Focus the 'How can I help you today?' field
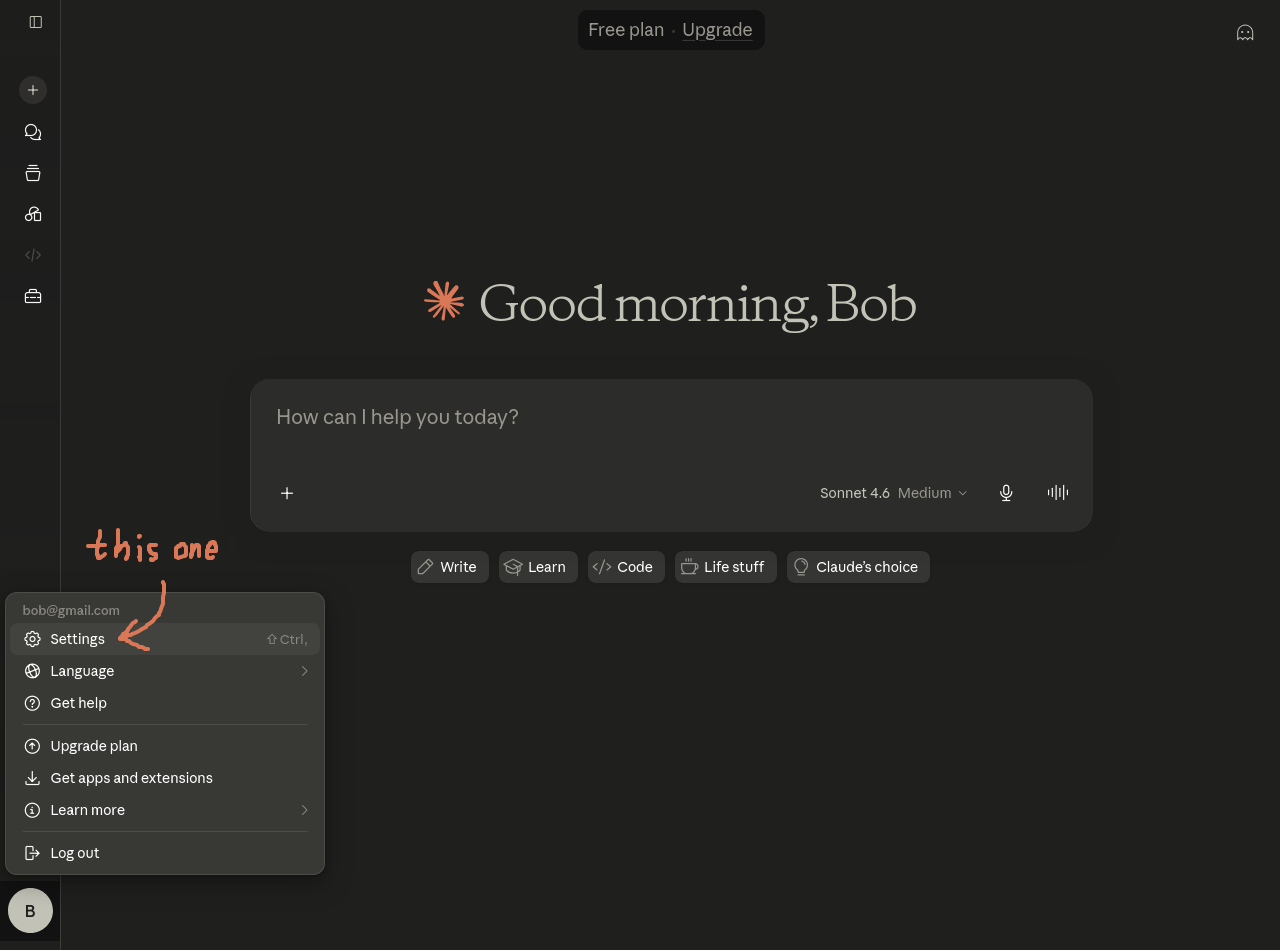Viewport: 1280px width, 951px height. click(x=671, y=417)
